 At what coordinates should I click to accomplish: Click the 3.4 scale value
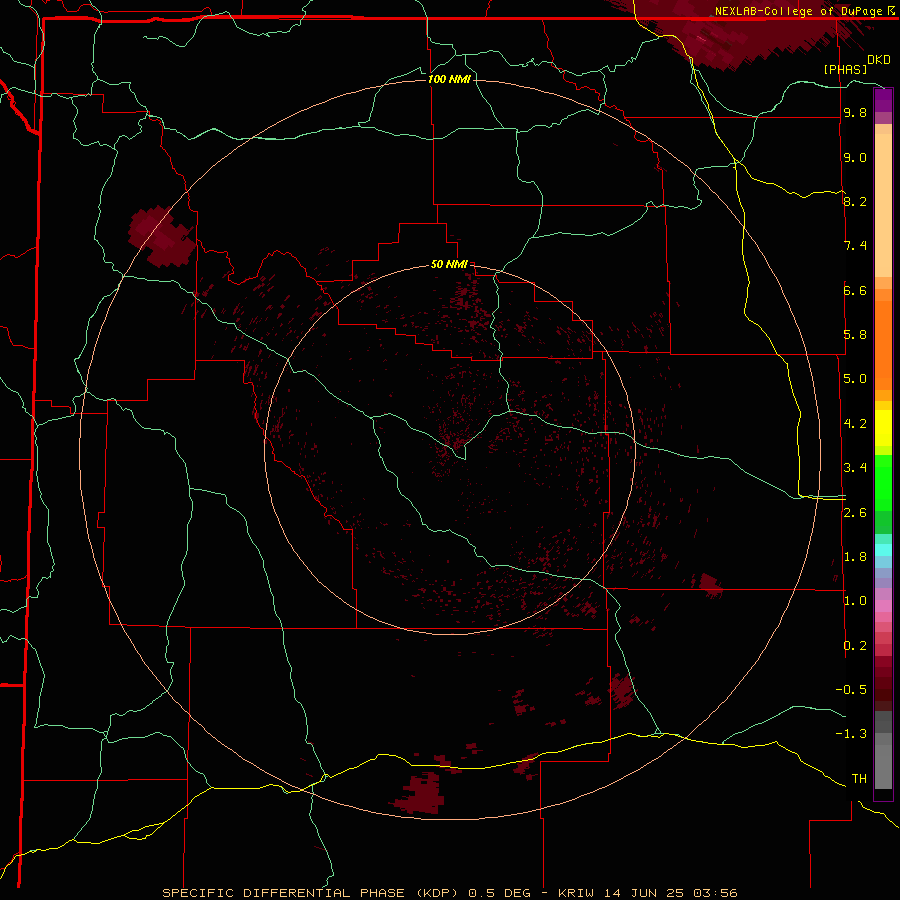[x=855, y=468]
